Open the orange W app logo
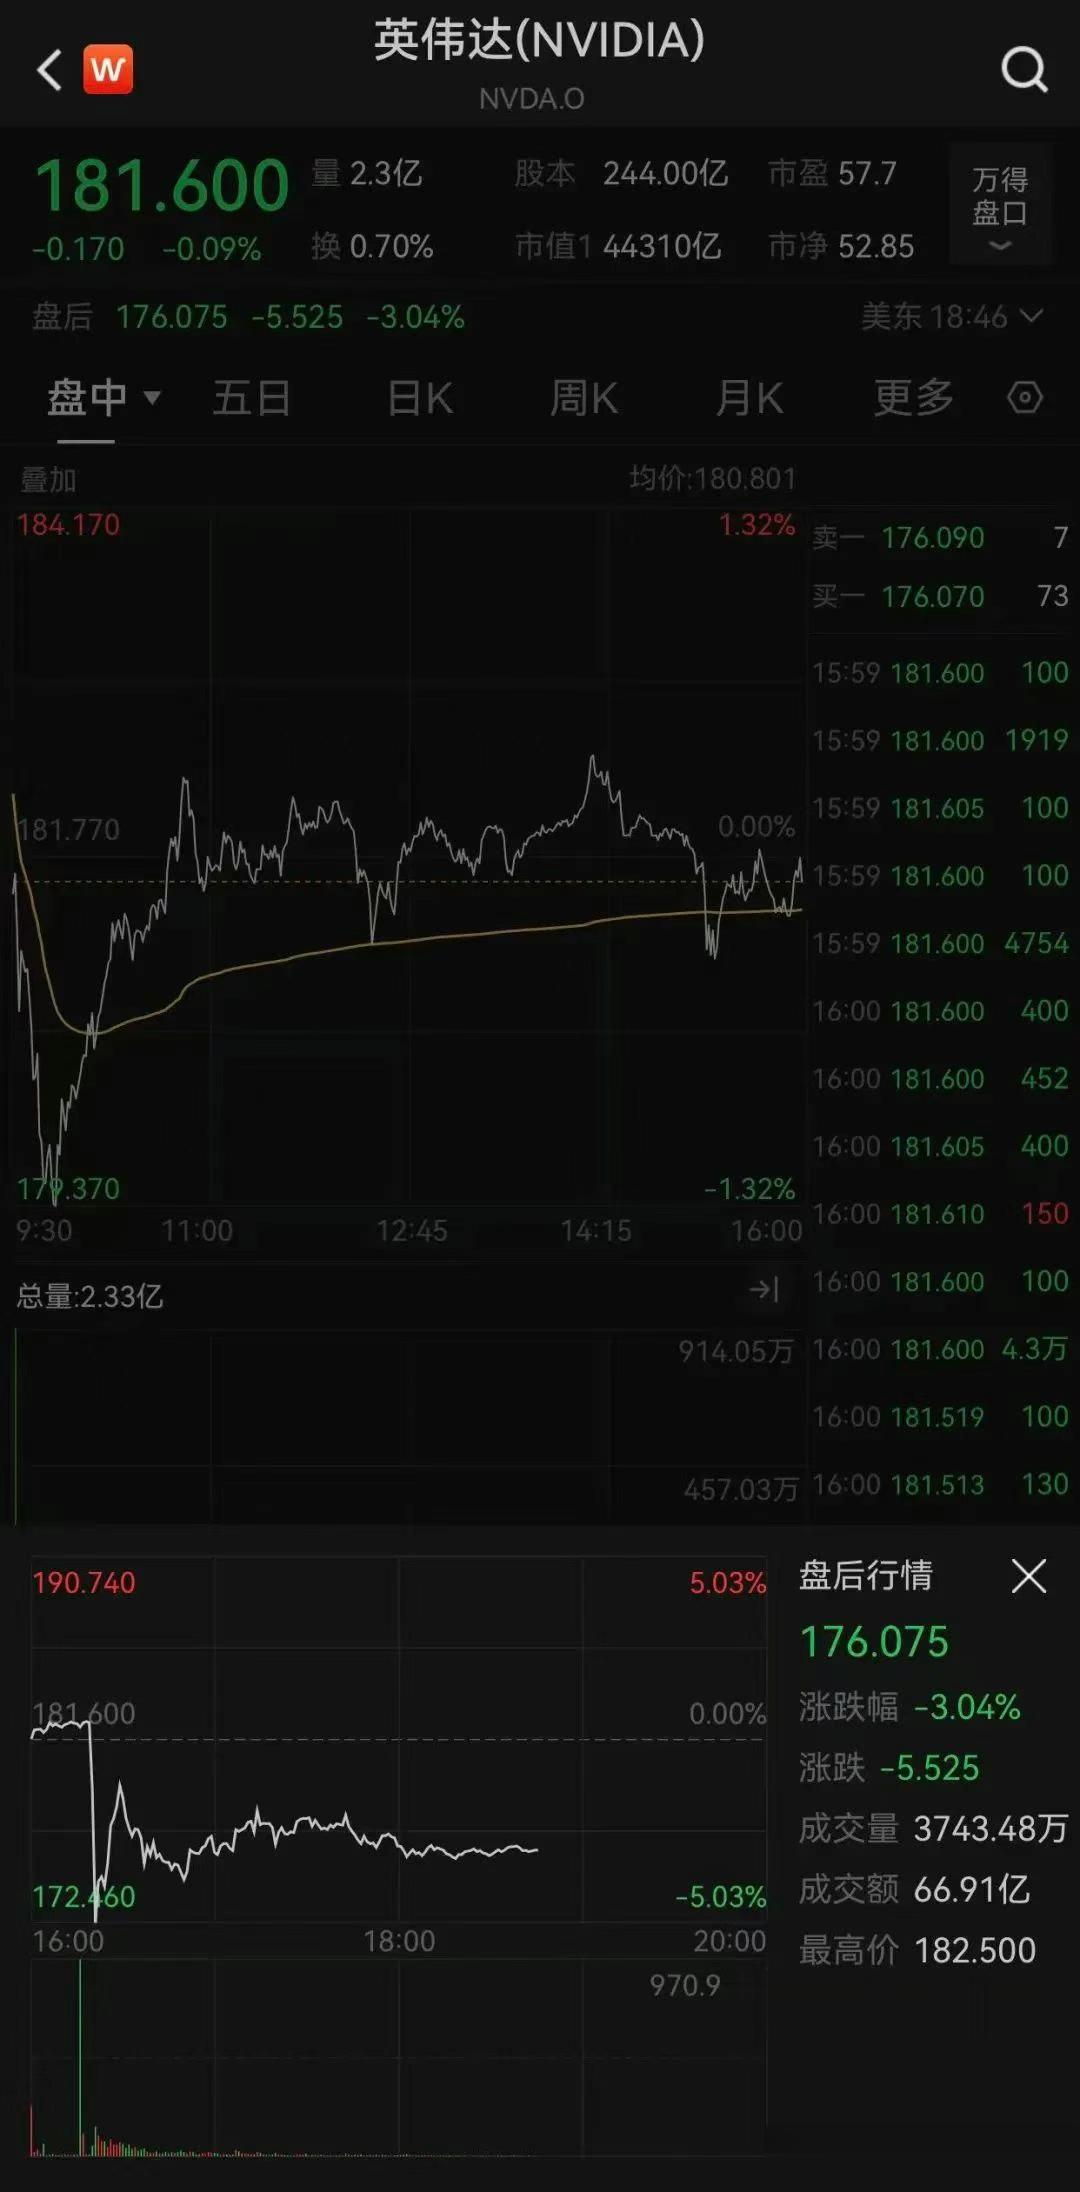The image size is (1080, 2192). [108, 69]
